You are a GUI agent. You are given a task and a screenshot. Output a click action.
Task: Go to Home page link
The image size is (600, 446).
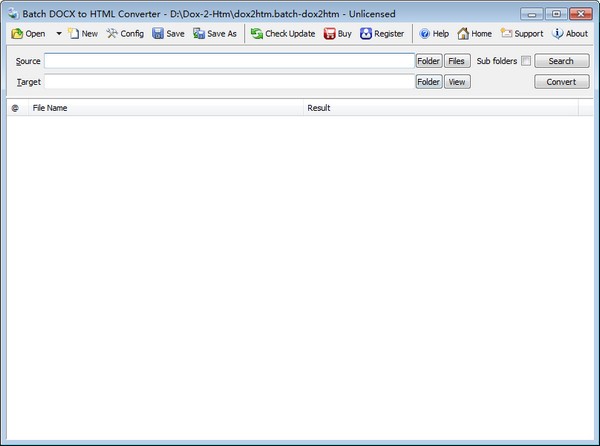pos(474,33)
